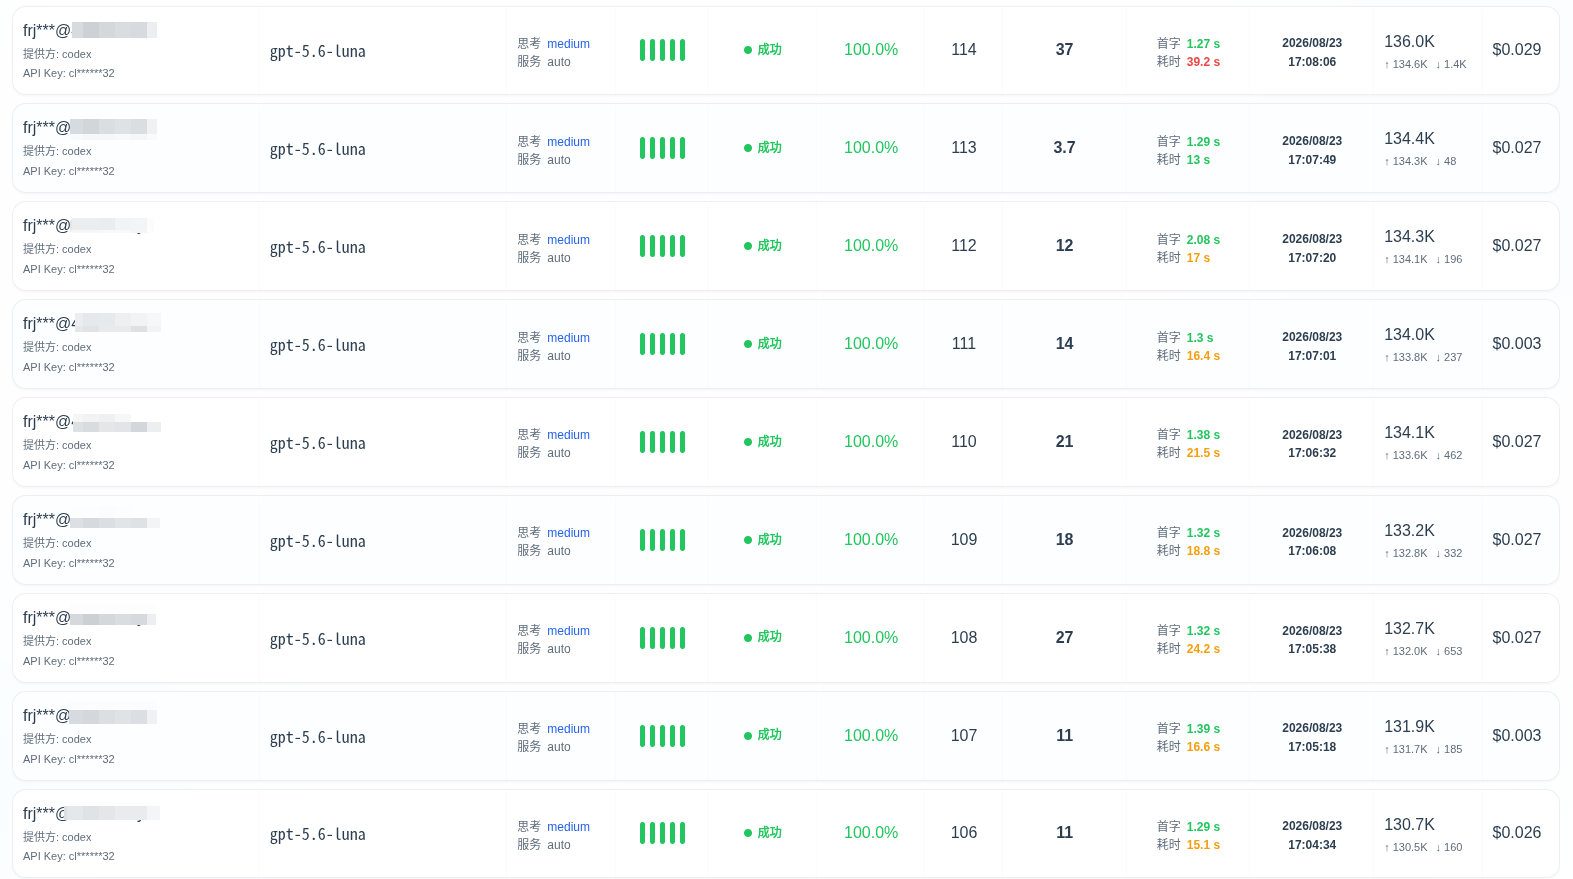This screenshot has width=1573, height=879.
Task: Click the health bars for request 110
Action: tap(662, 442)
